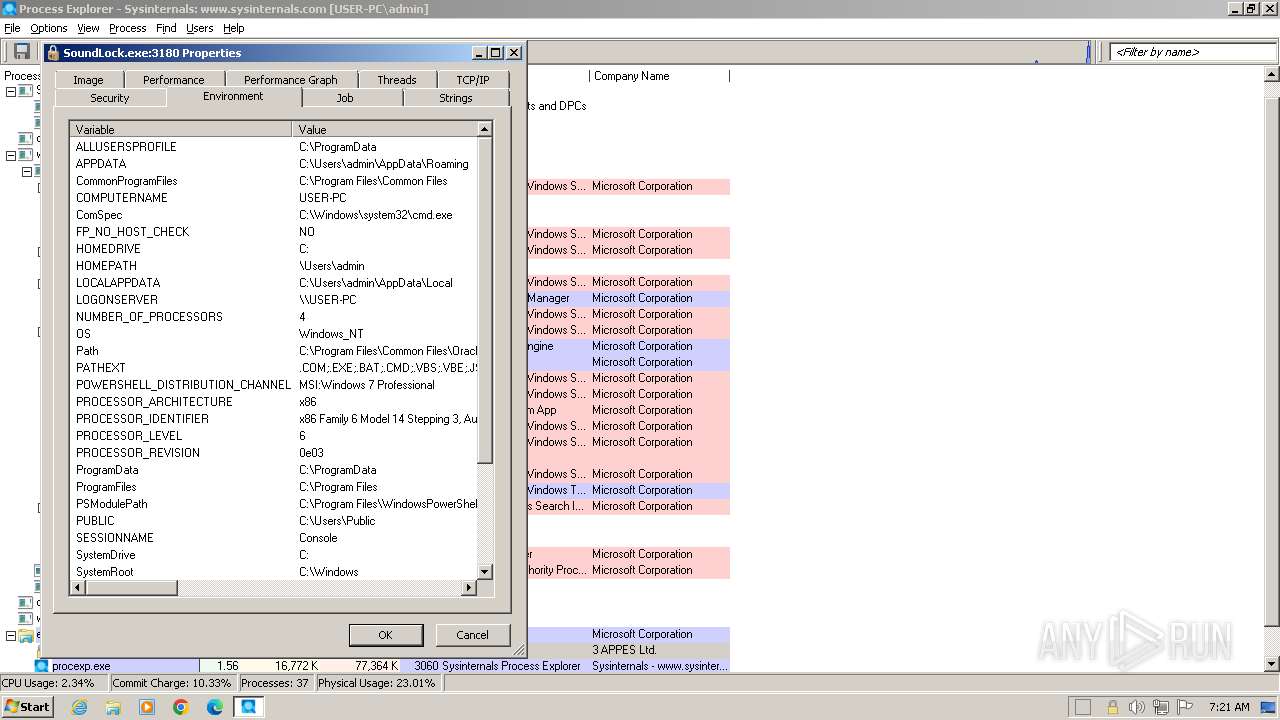
Task: Click the Action Center flag tray icon
Action: pos(1185,707)
